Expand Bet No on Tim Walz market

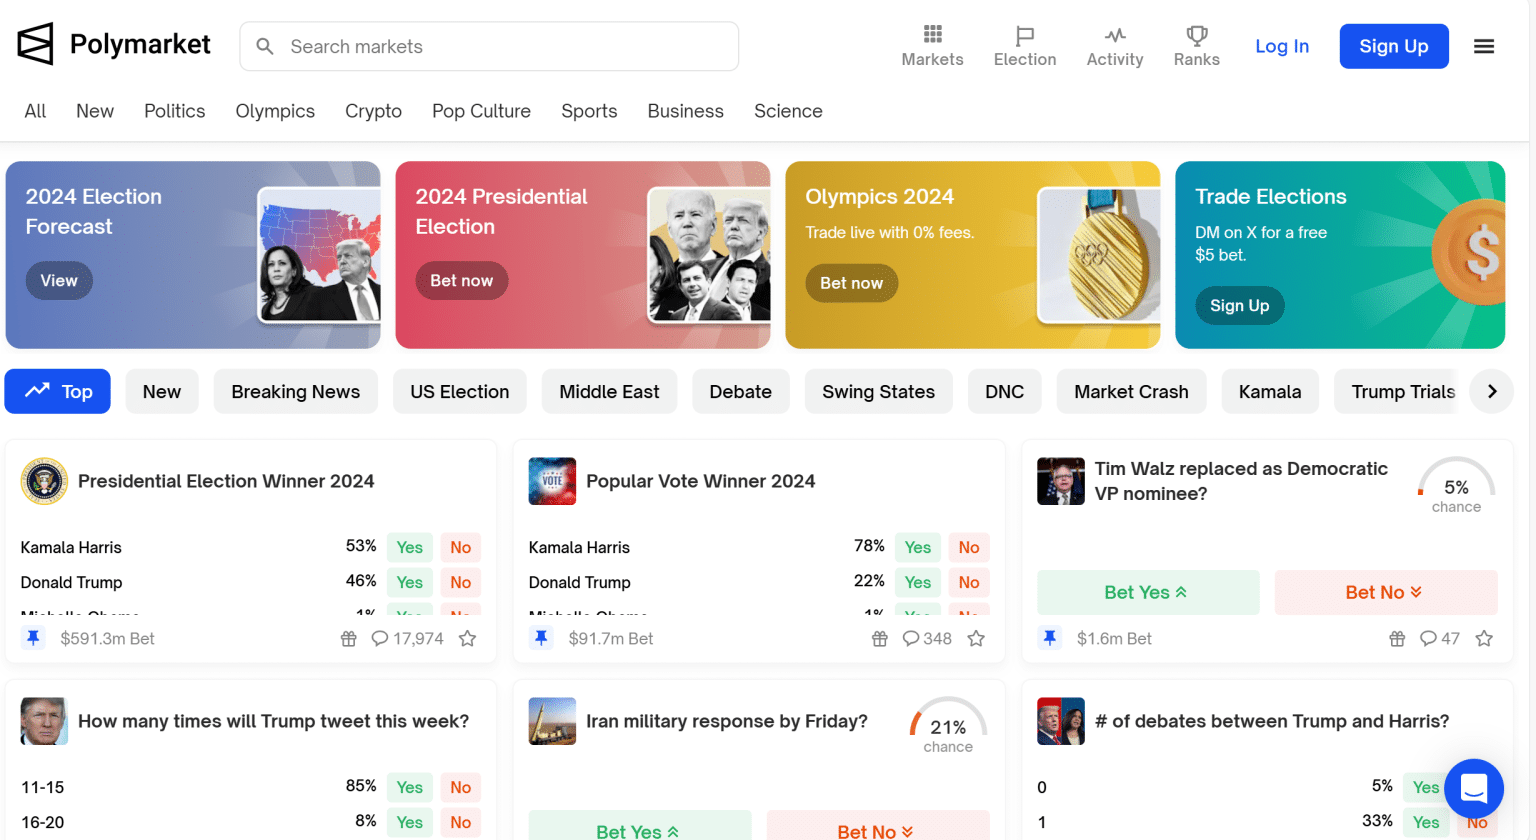click(1386, 592)
